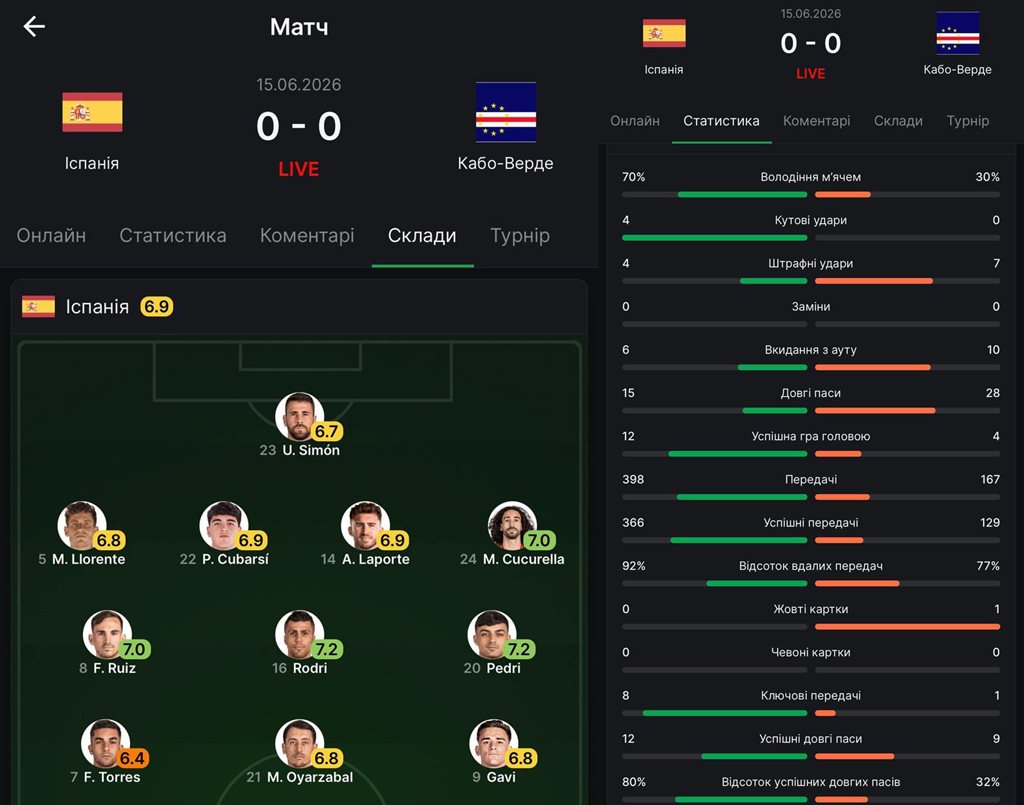Open F. Torres player avatar
Image resolution: width=1024 pixels, height=805 pixels.
pyautogui.click(x=105, y=744)
